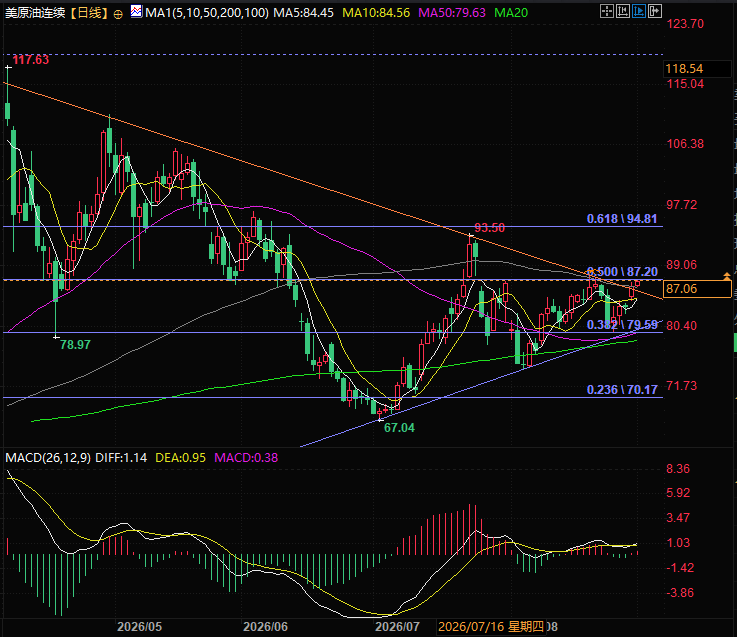Viewport: 737px width, 637px height.
Task: Click the 106.38 price axis value
Action: click(x=685, y=144)
